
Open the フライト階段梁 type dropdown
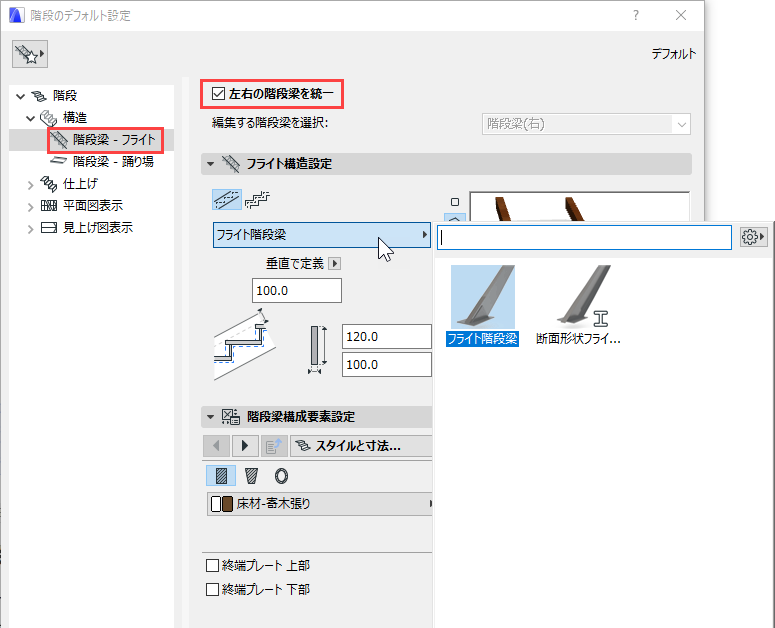(321, 235)
